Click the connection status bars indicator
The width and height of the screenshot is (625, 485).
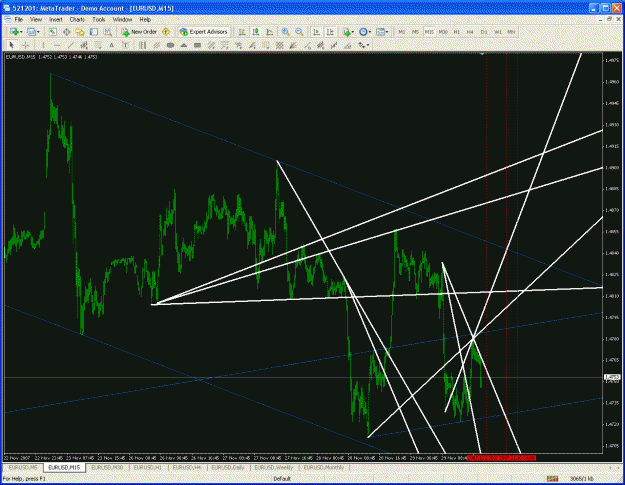(x=552, y=479)
